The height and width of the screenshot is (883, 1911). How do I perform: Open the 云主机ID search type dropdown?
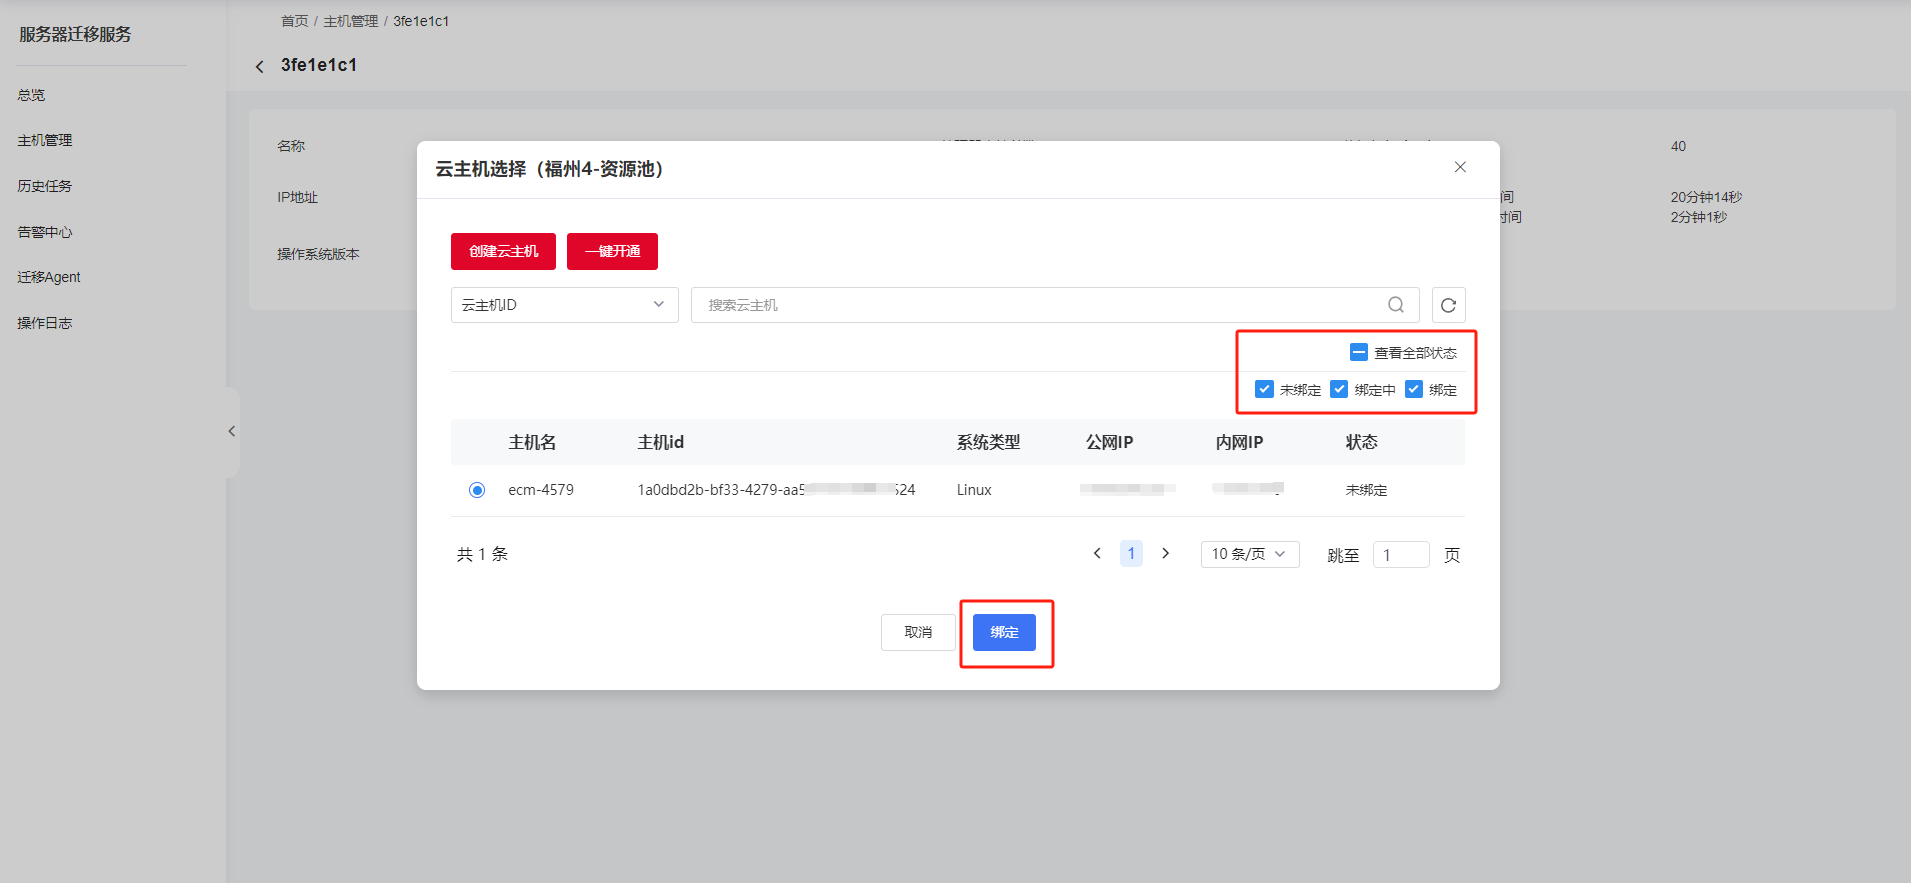(x=564, y=305)
